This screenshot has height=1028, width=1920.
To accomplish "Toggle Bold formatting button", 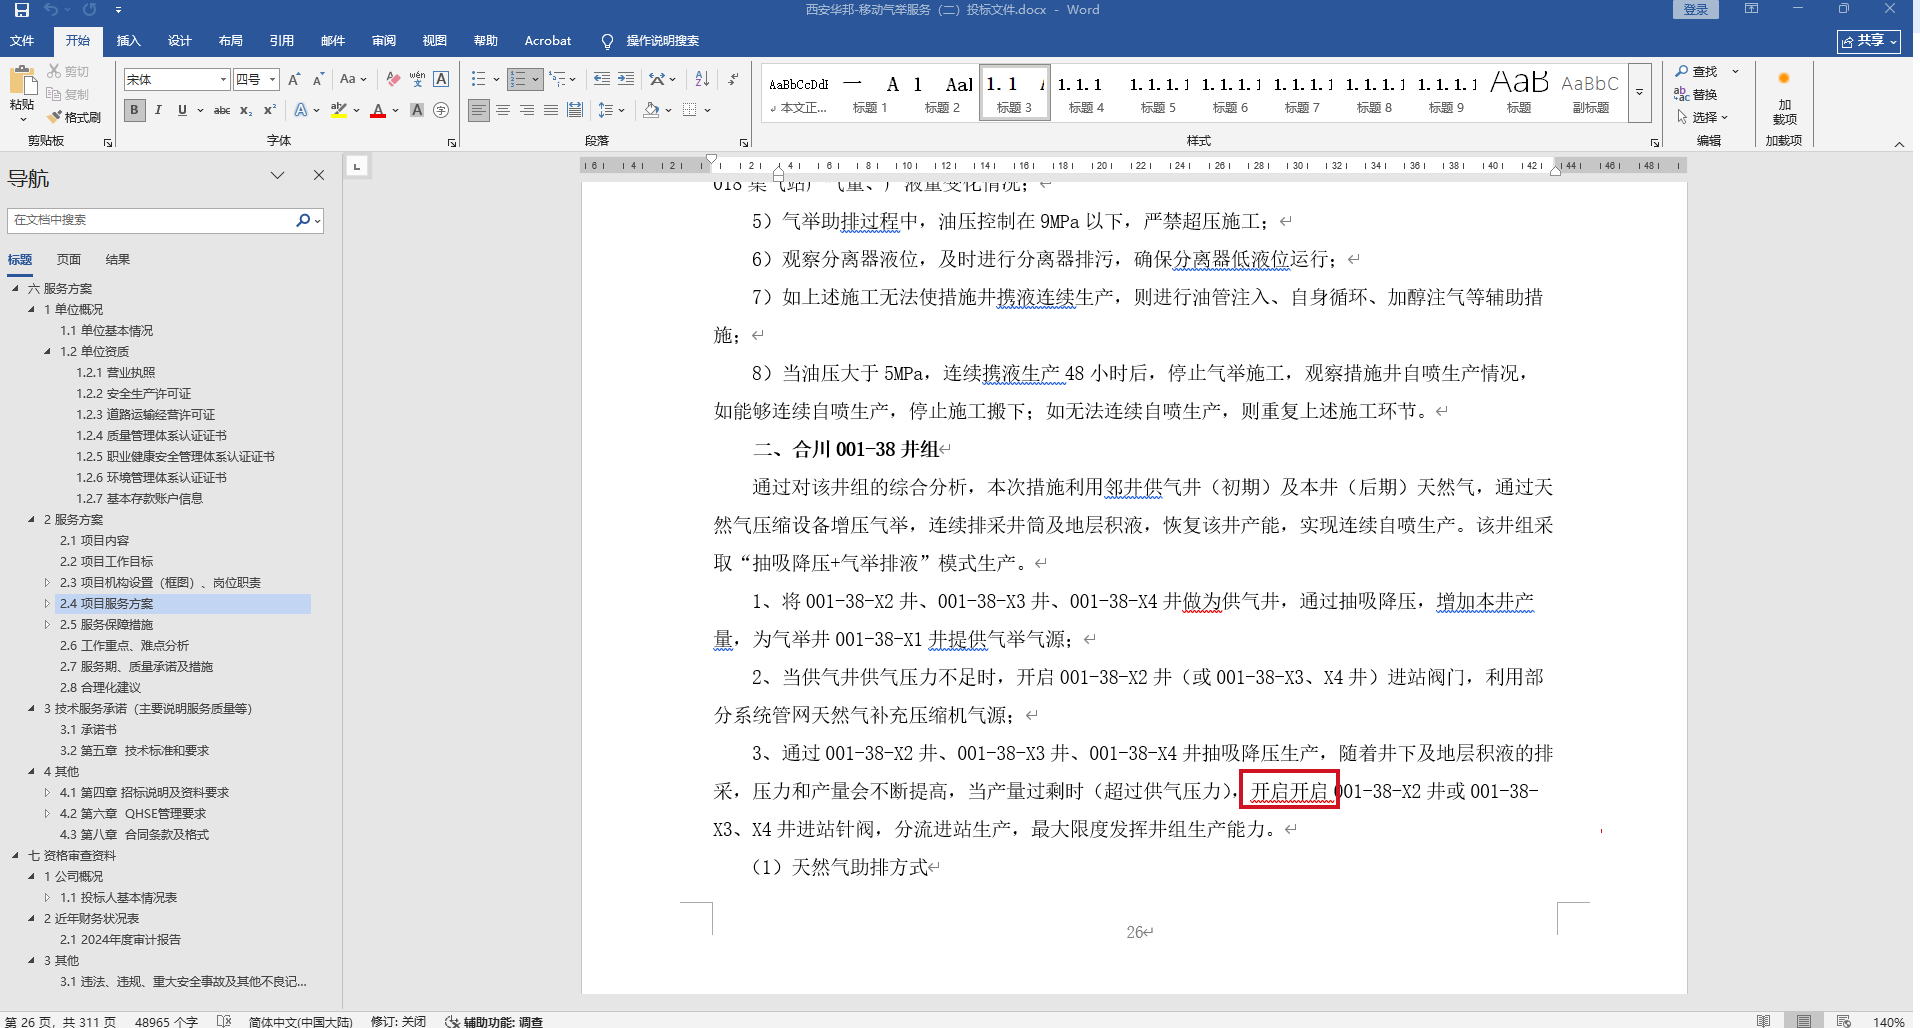I will coord(134,110).
